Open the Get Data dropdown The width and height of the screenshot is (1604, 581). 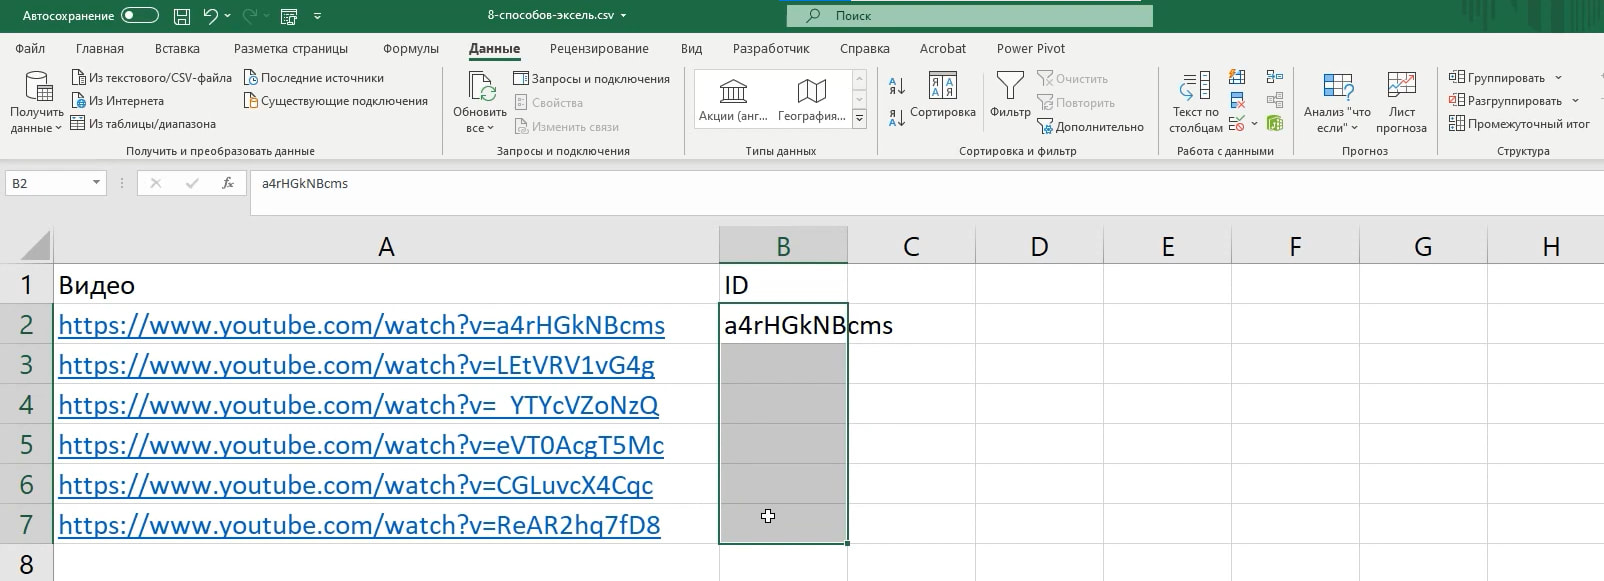point(37,103)
